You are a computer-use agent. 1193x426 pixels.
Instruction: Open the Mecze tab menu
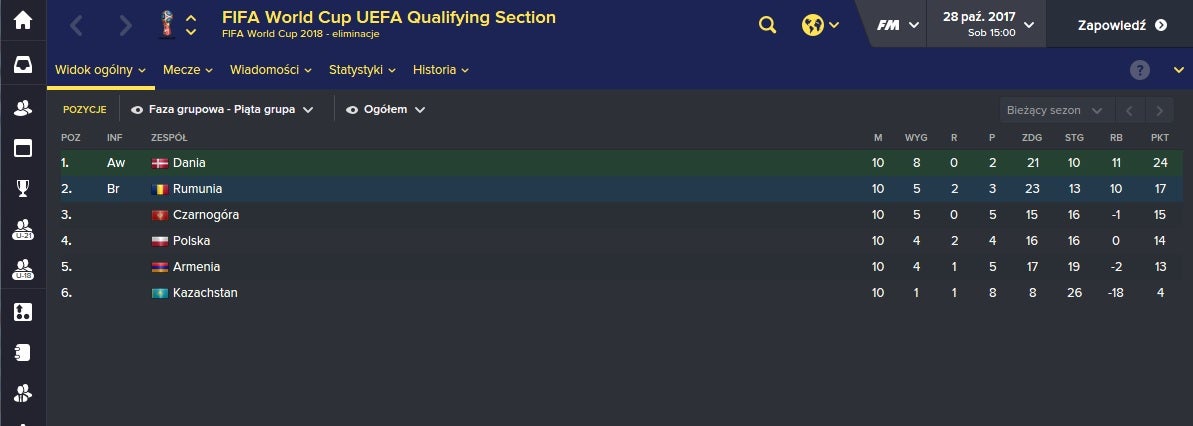point(187,70)
